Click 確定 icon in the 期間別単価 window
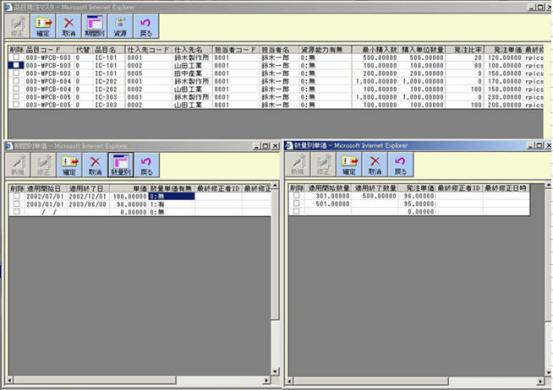This screenshot has height=390, width=553. point(69,165)
